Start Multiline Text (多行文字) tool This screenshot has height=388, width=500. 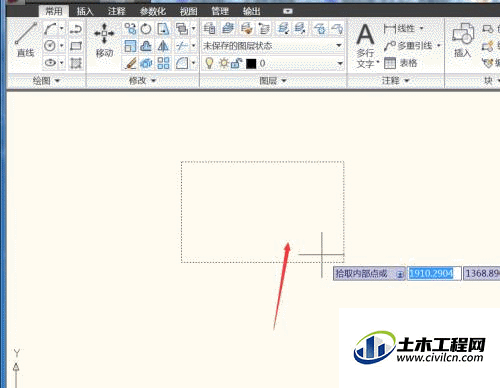point(366,45)
